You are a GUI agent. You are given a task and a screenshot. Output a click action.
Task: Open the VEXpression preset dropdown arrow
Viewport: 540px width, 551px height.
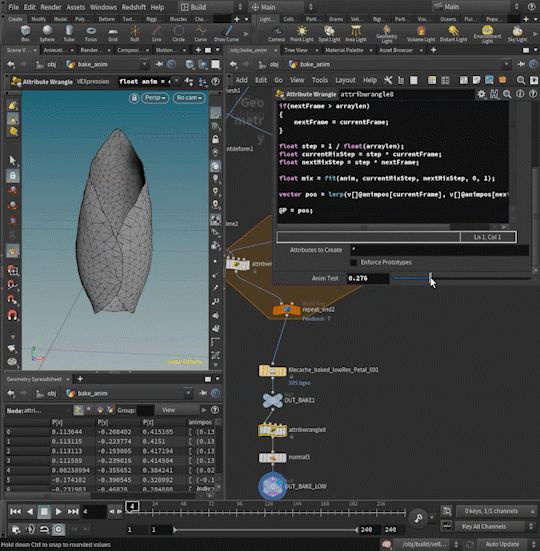[x=176, y=82]
